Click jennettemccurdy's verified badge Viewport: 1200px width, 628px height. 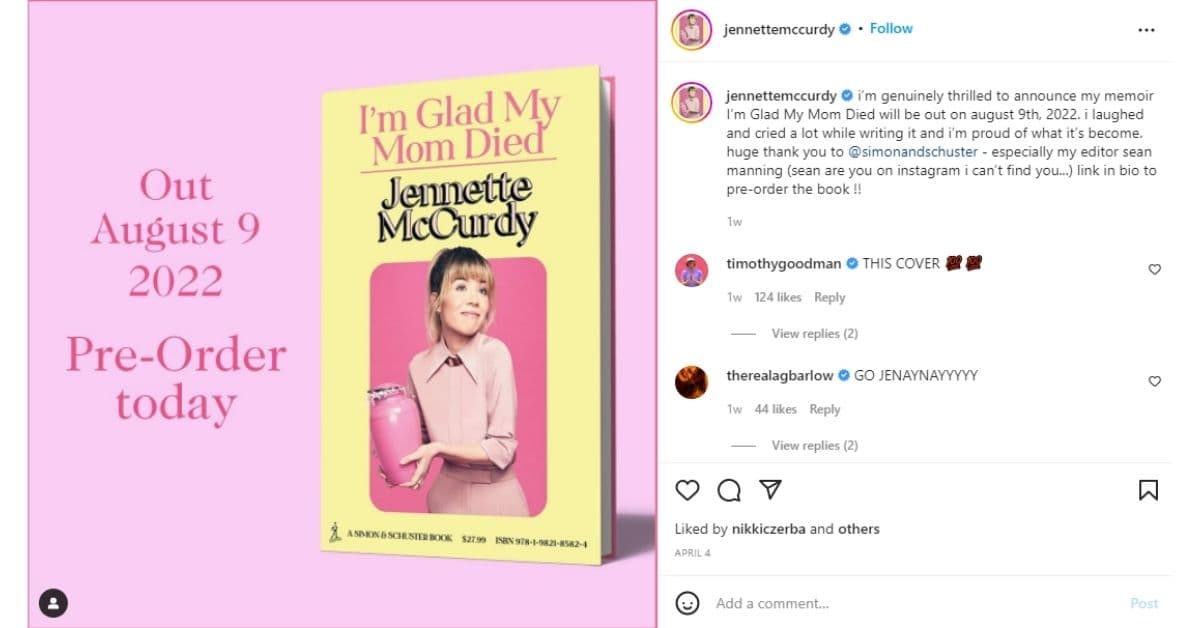tap(845, 28)
